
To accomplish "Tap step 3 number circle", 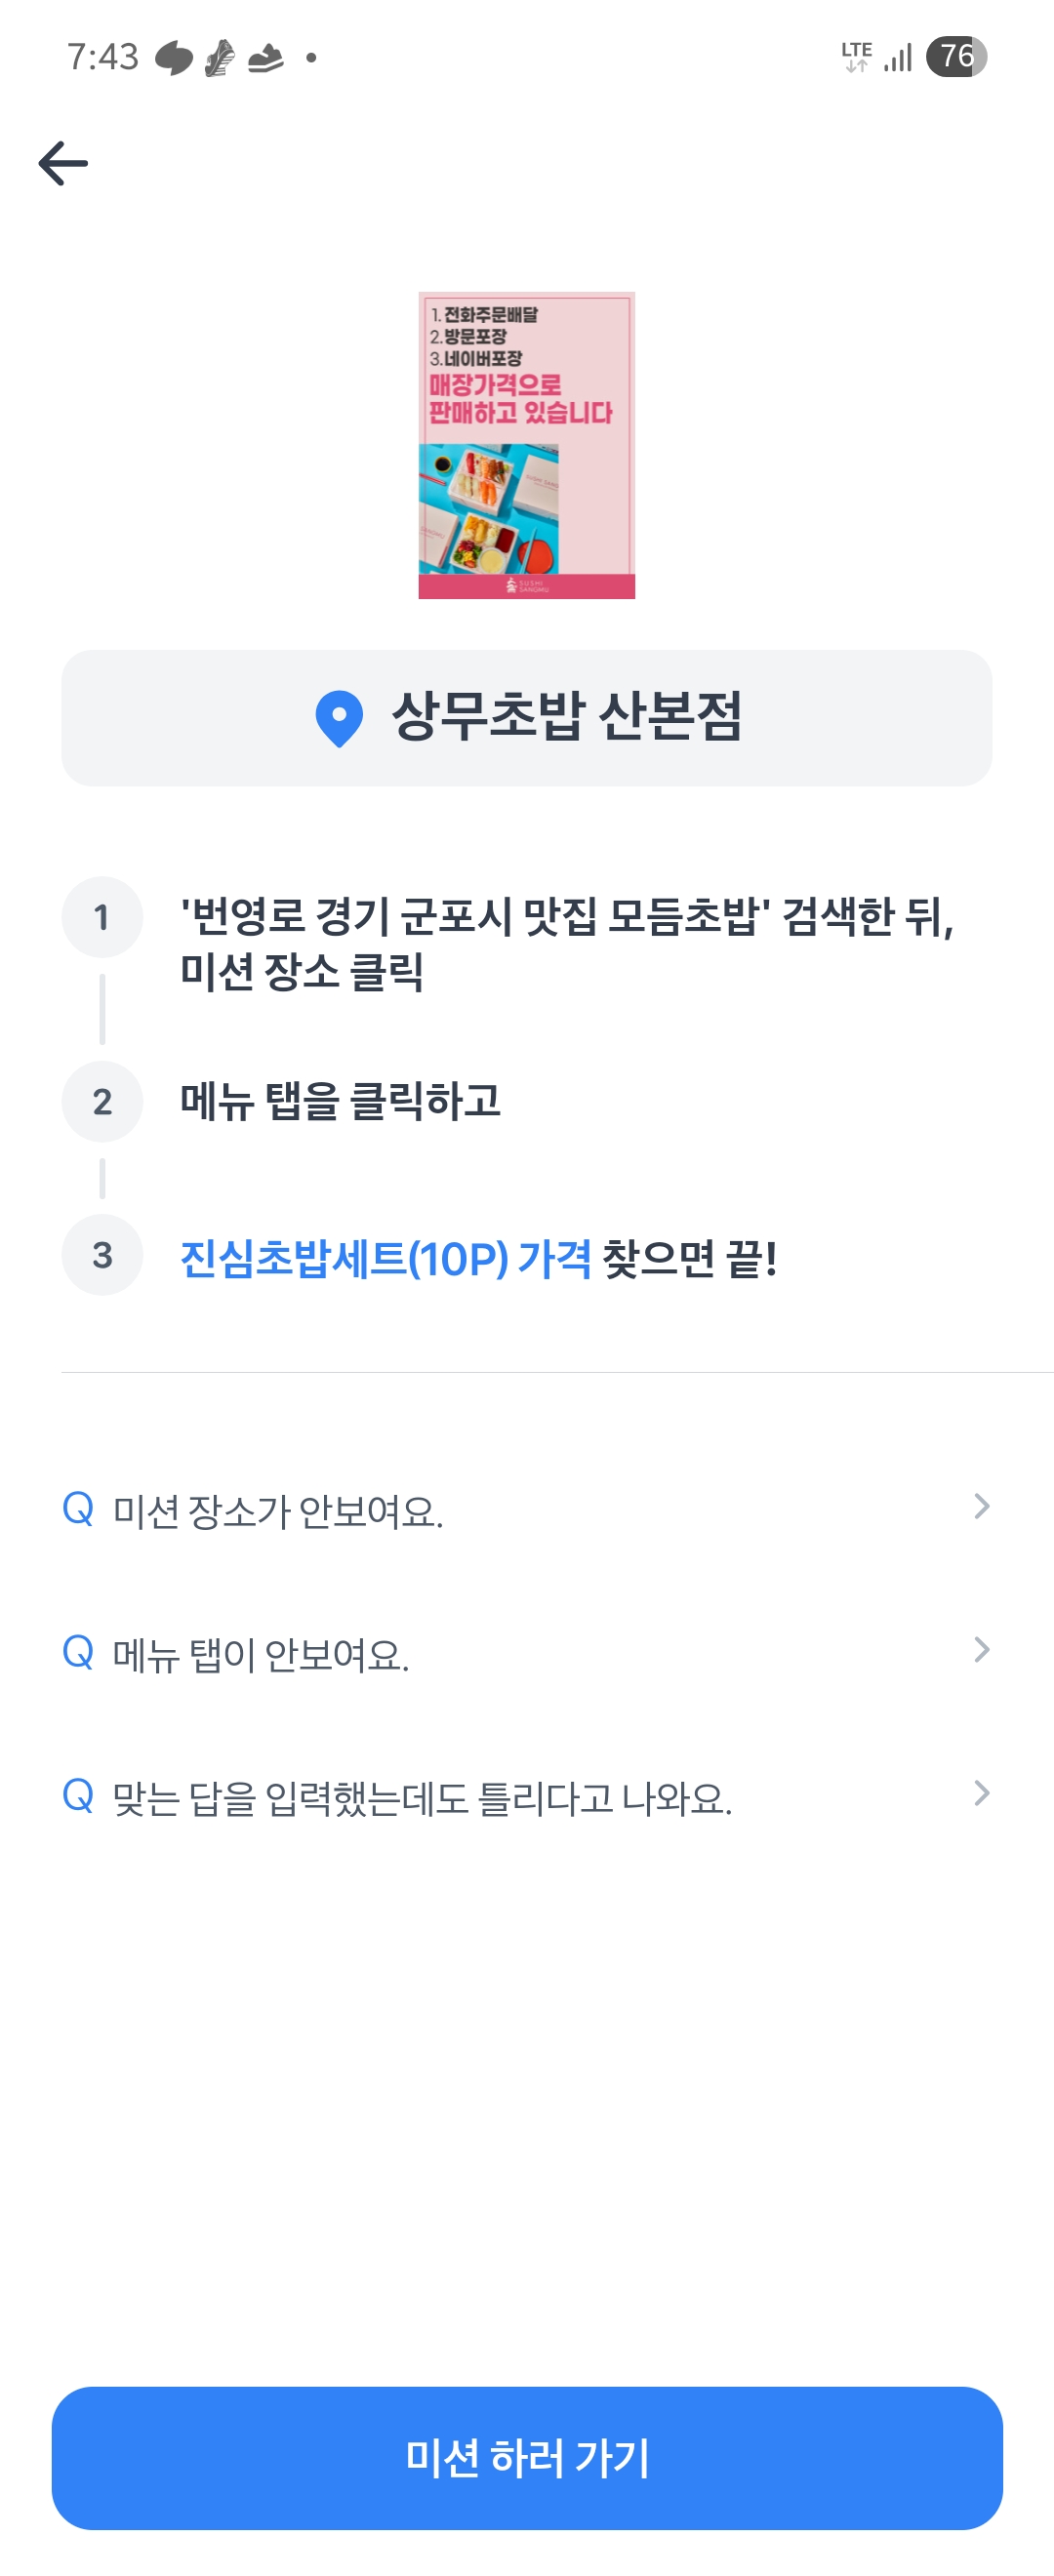I will [102, 1255].
